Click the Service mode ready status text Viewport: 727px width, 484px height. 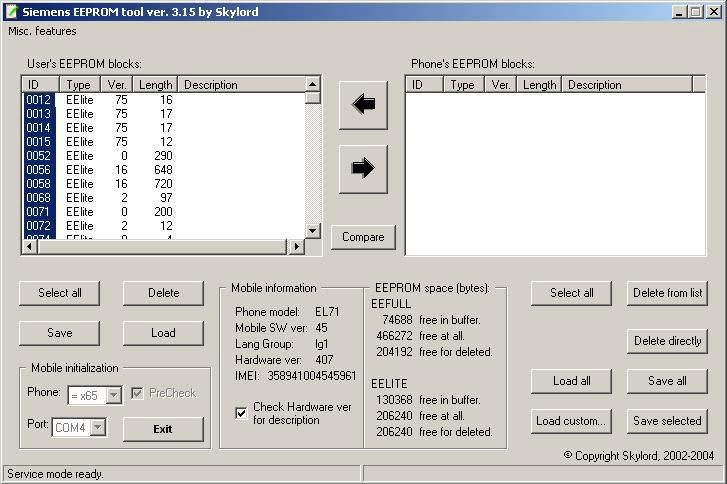pyautogui.click(x=55, y=474)
